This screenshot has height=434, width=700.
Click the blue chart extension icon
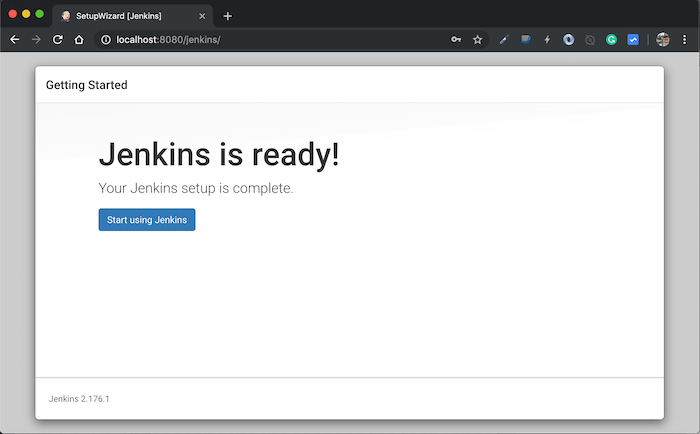pos(633,40)
